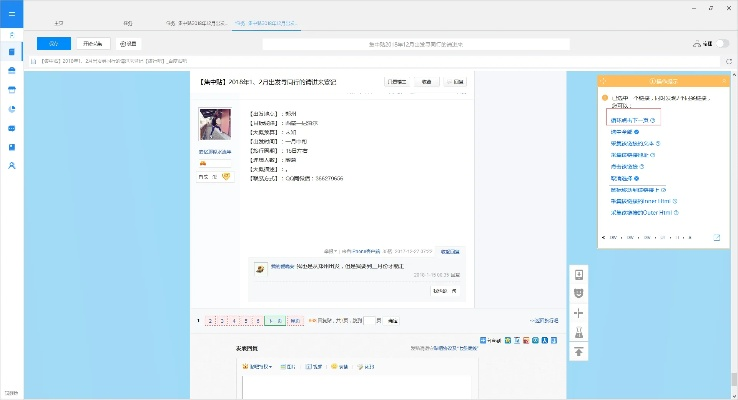This screenshot has width=738, height=400.
Task: Click the commenter's small avatar
Action: tap(260, 269)
